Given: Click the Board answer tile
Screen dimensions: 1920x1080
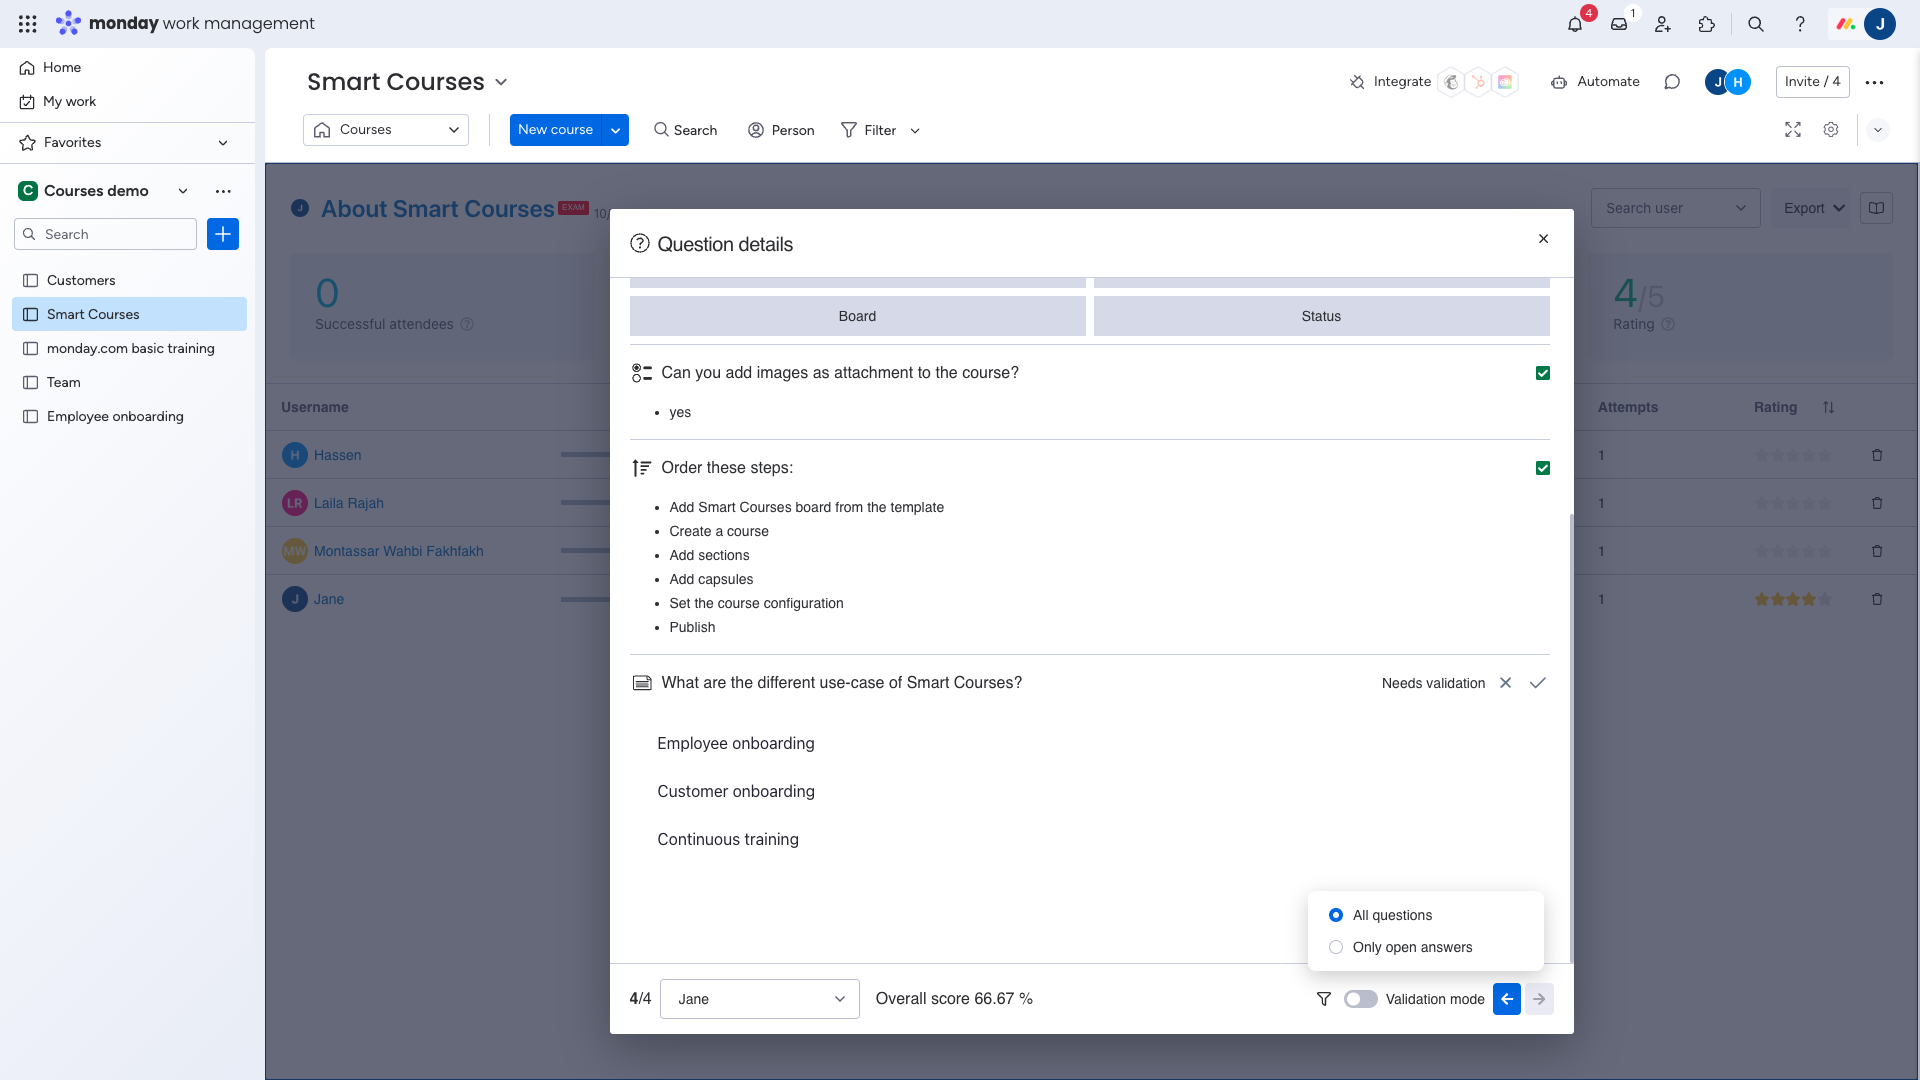Looking at the screenshot, I should [858, 316].
